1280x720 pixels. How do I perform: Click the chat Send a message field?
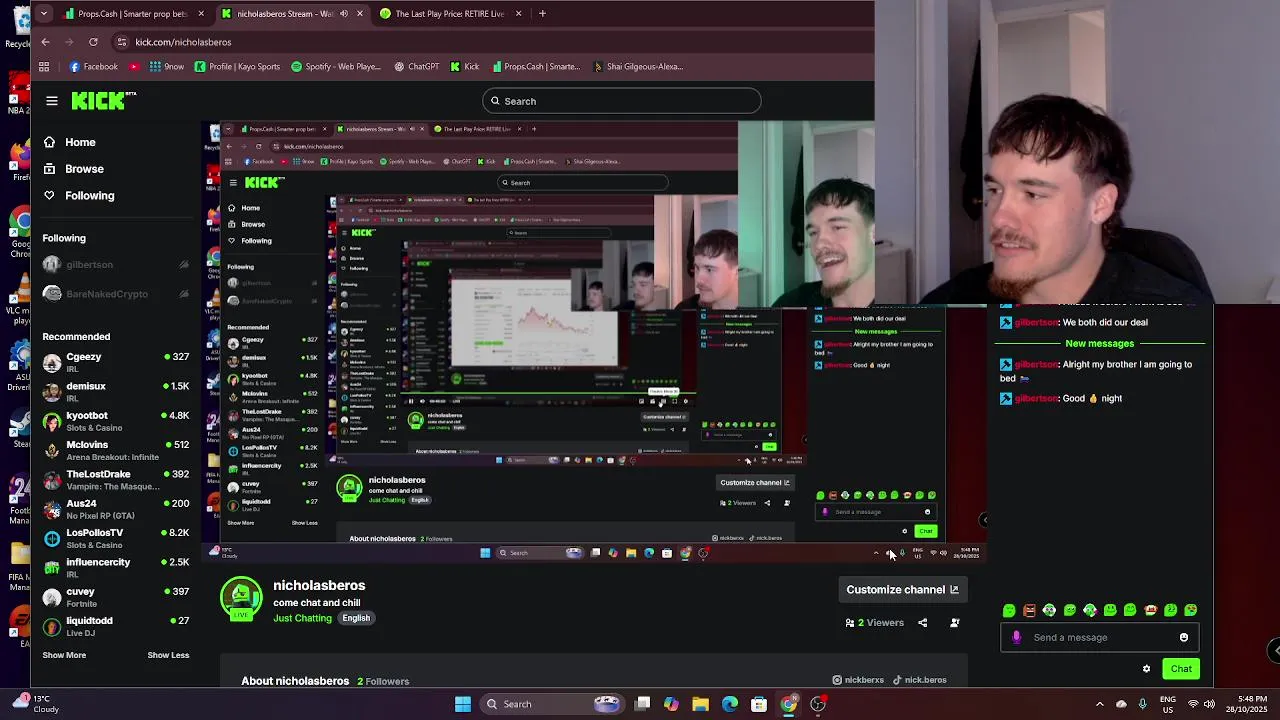pos(1100,637)
